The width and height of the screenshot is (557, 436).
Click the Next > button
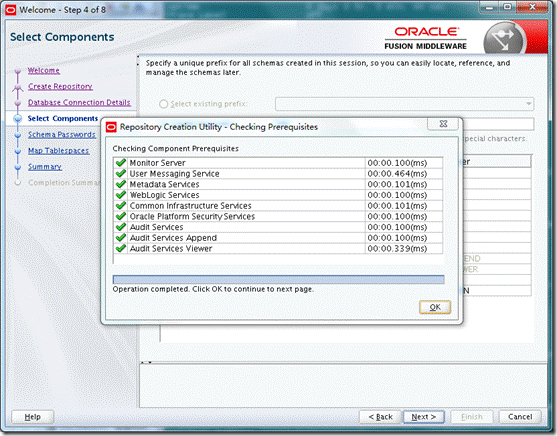(x=423, y=416)
